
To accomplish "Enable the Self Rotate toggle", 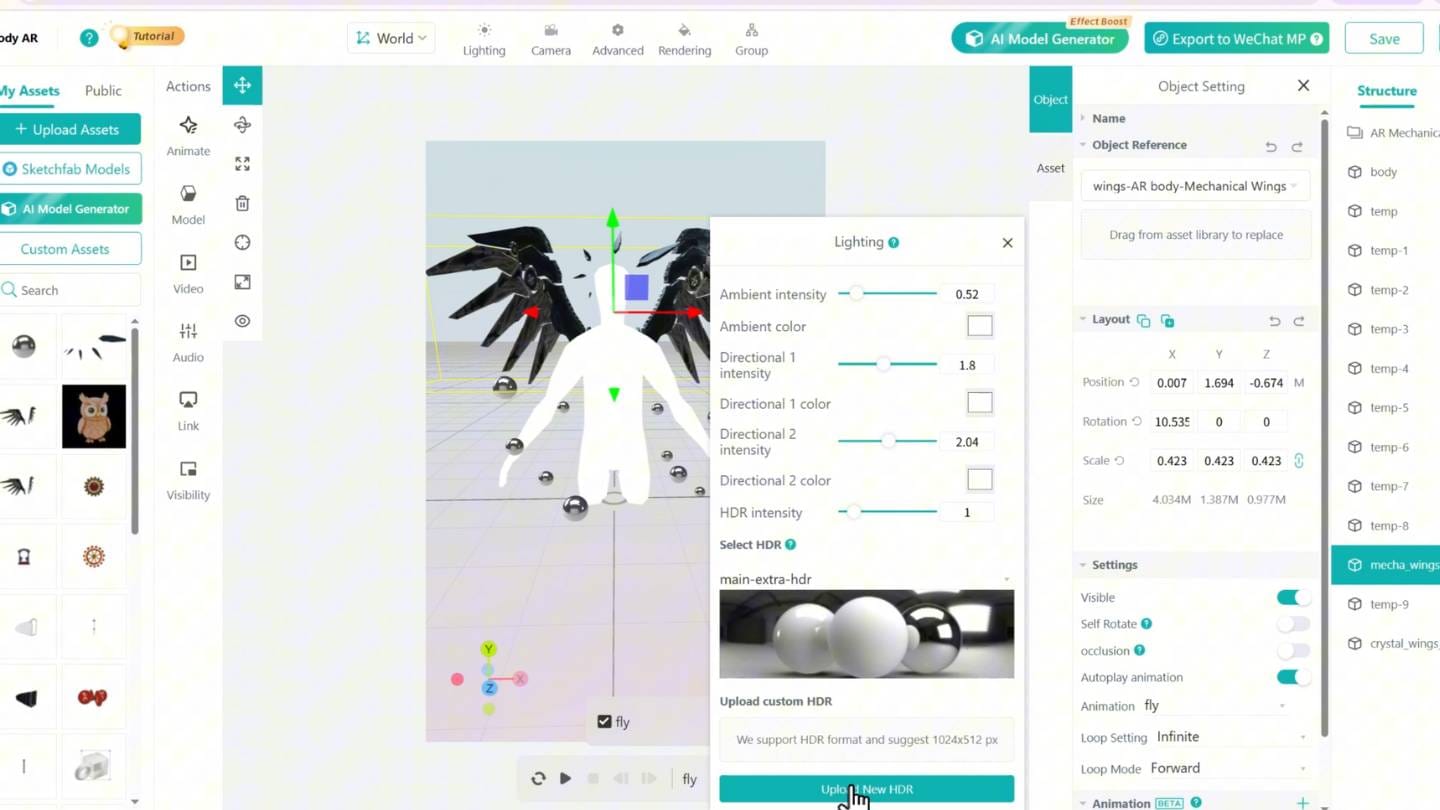I will pos(1293,623).
